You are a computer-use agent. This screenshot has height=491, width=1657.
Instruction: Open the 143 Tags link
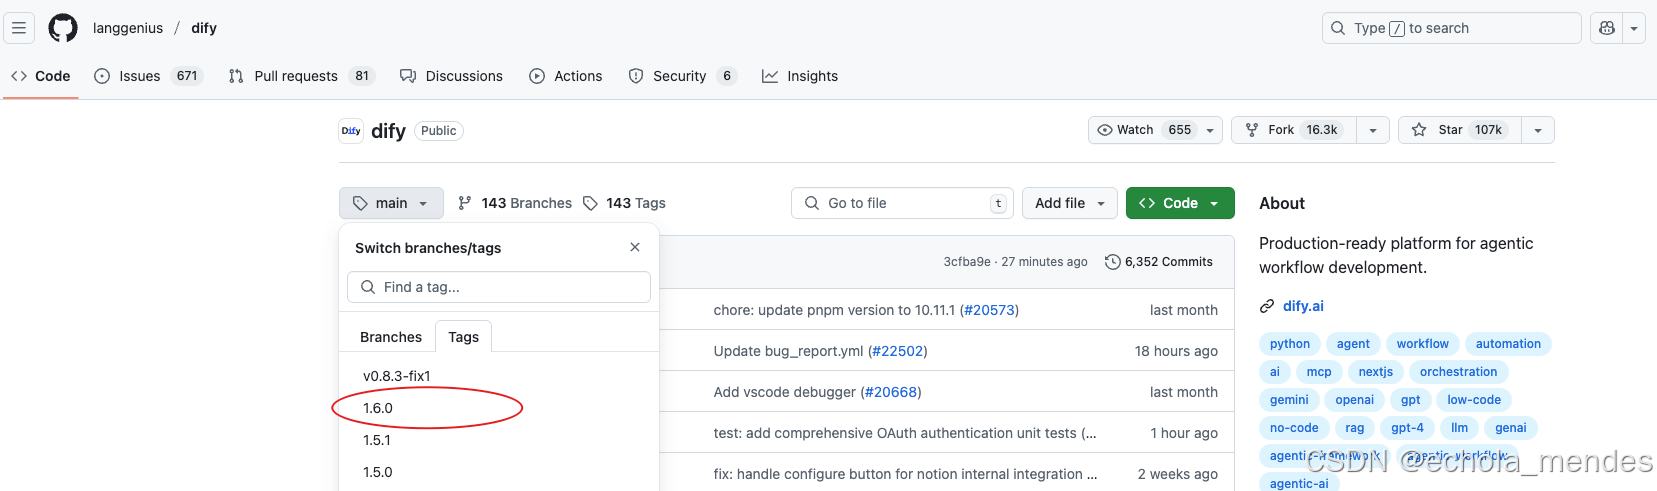(x=625, y=203)
